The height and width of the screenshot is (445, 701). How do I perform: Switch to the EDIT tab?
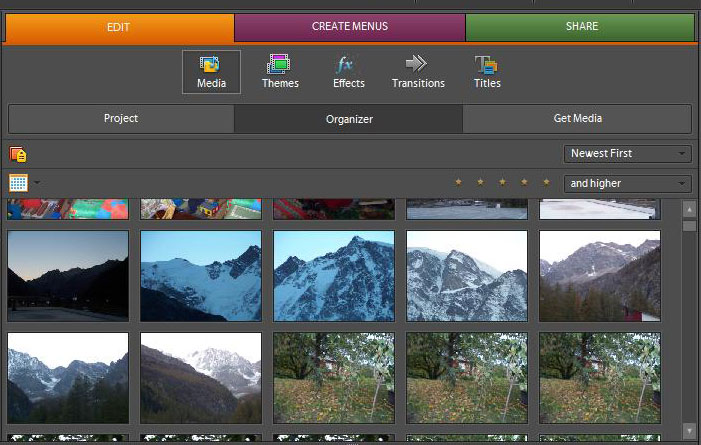(x=119, y=28)
